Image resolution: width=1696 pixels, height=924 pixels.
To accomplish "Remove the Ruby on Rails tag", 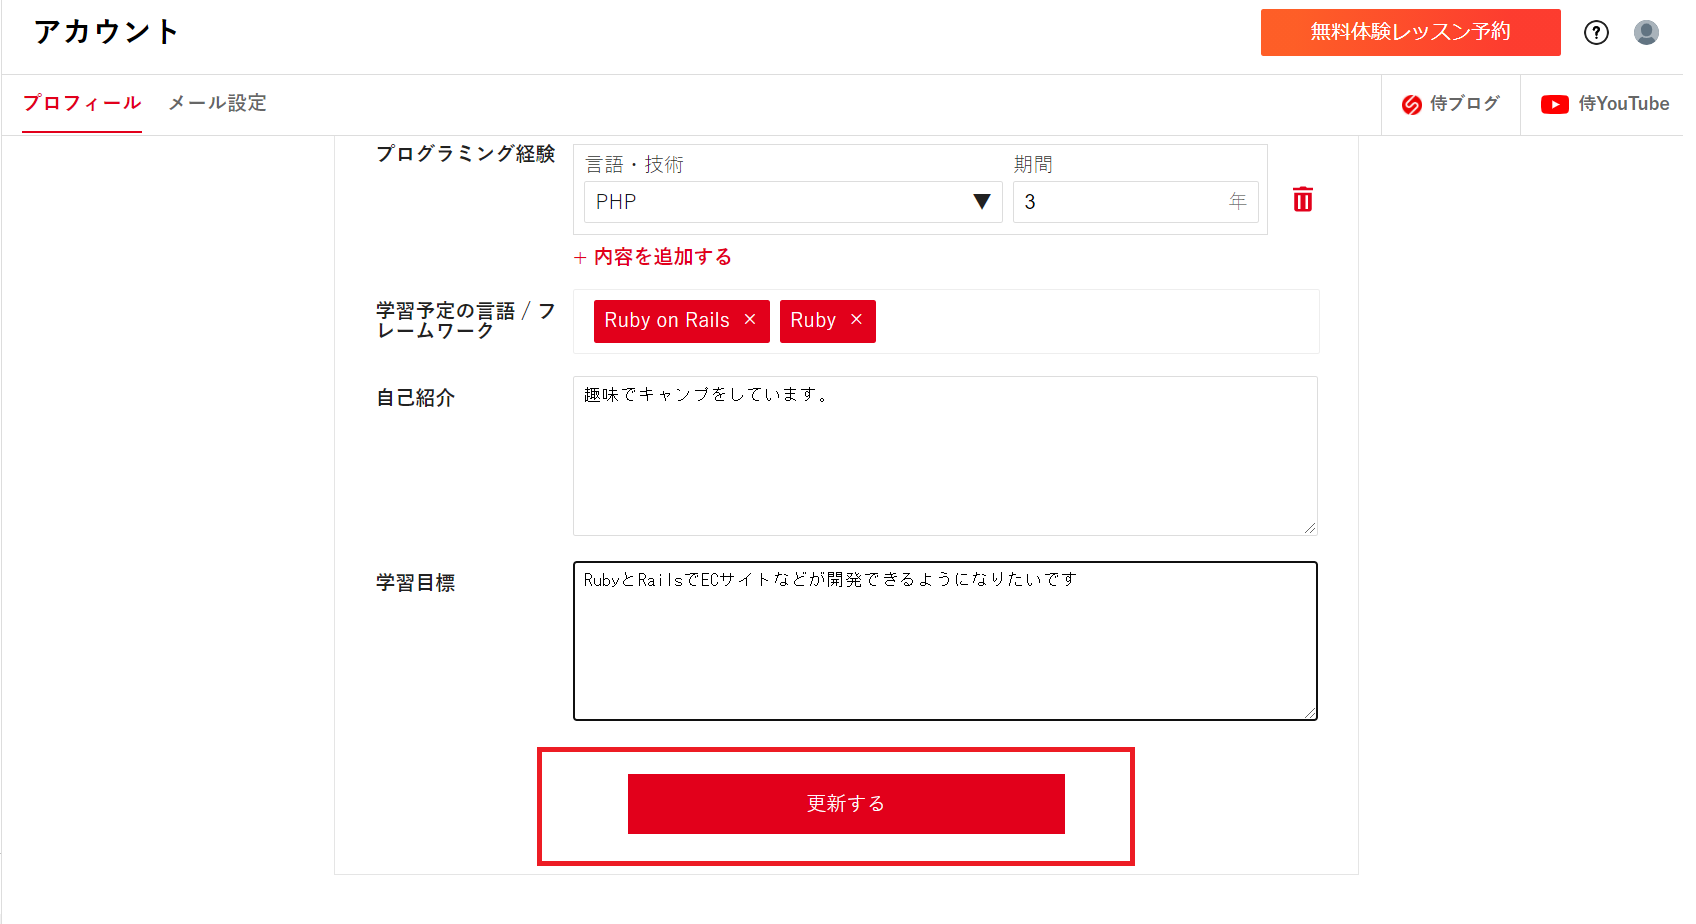I will point(750,320).
